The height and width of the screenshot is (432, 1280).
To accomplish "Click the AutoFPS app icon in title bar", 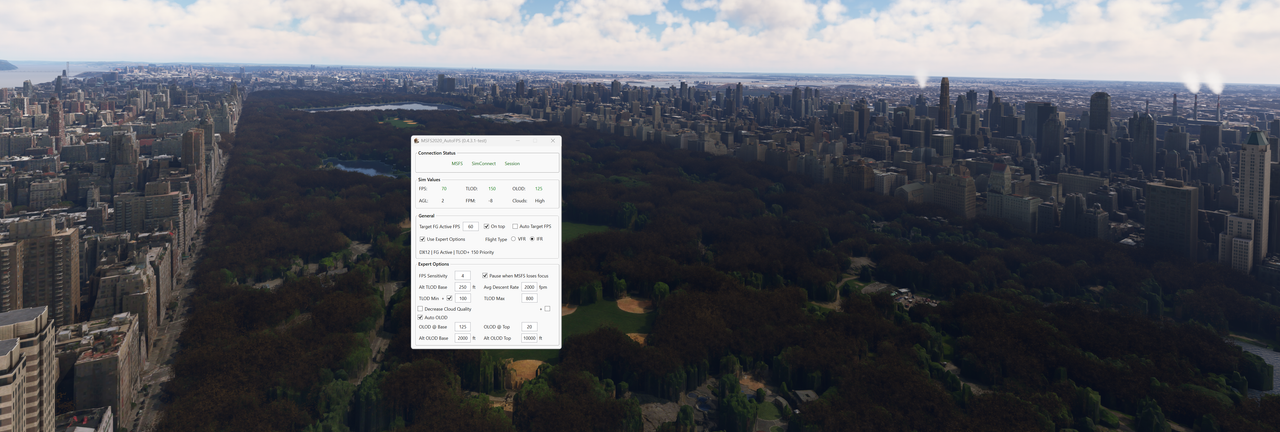I will click(x=416, y=141).
